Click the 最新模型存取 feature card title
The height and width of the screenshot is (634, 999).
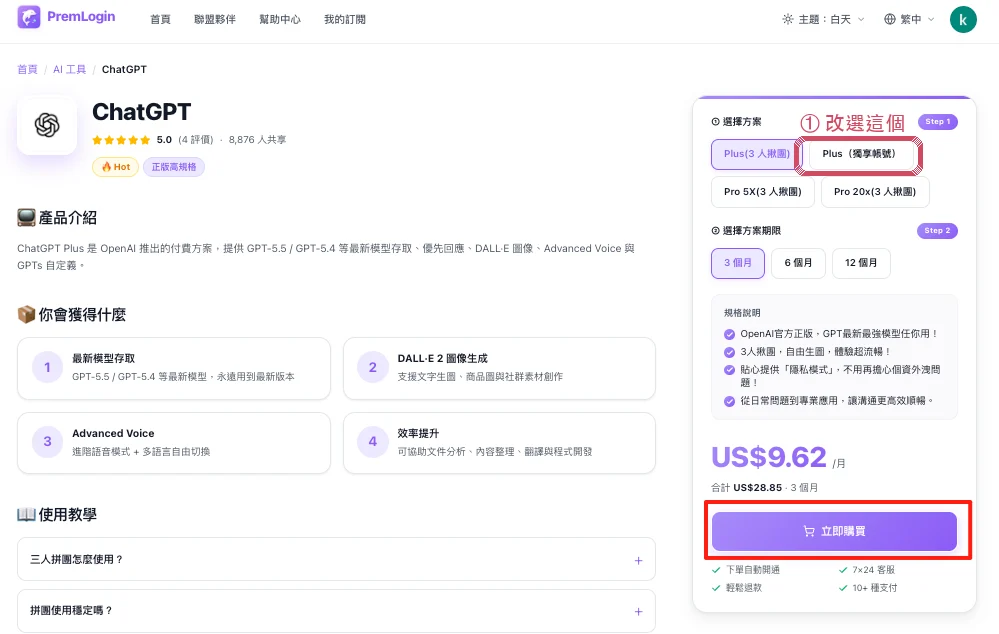coord(103,359)
